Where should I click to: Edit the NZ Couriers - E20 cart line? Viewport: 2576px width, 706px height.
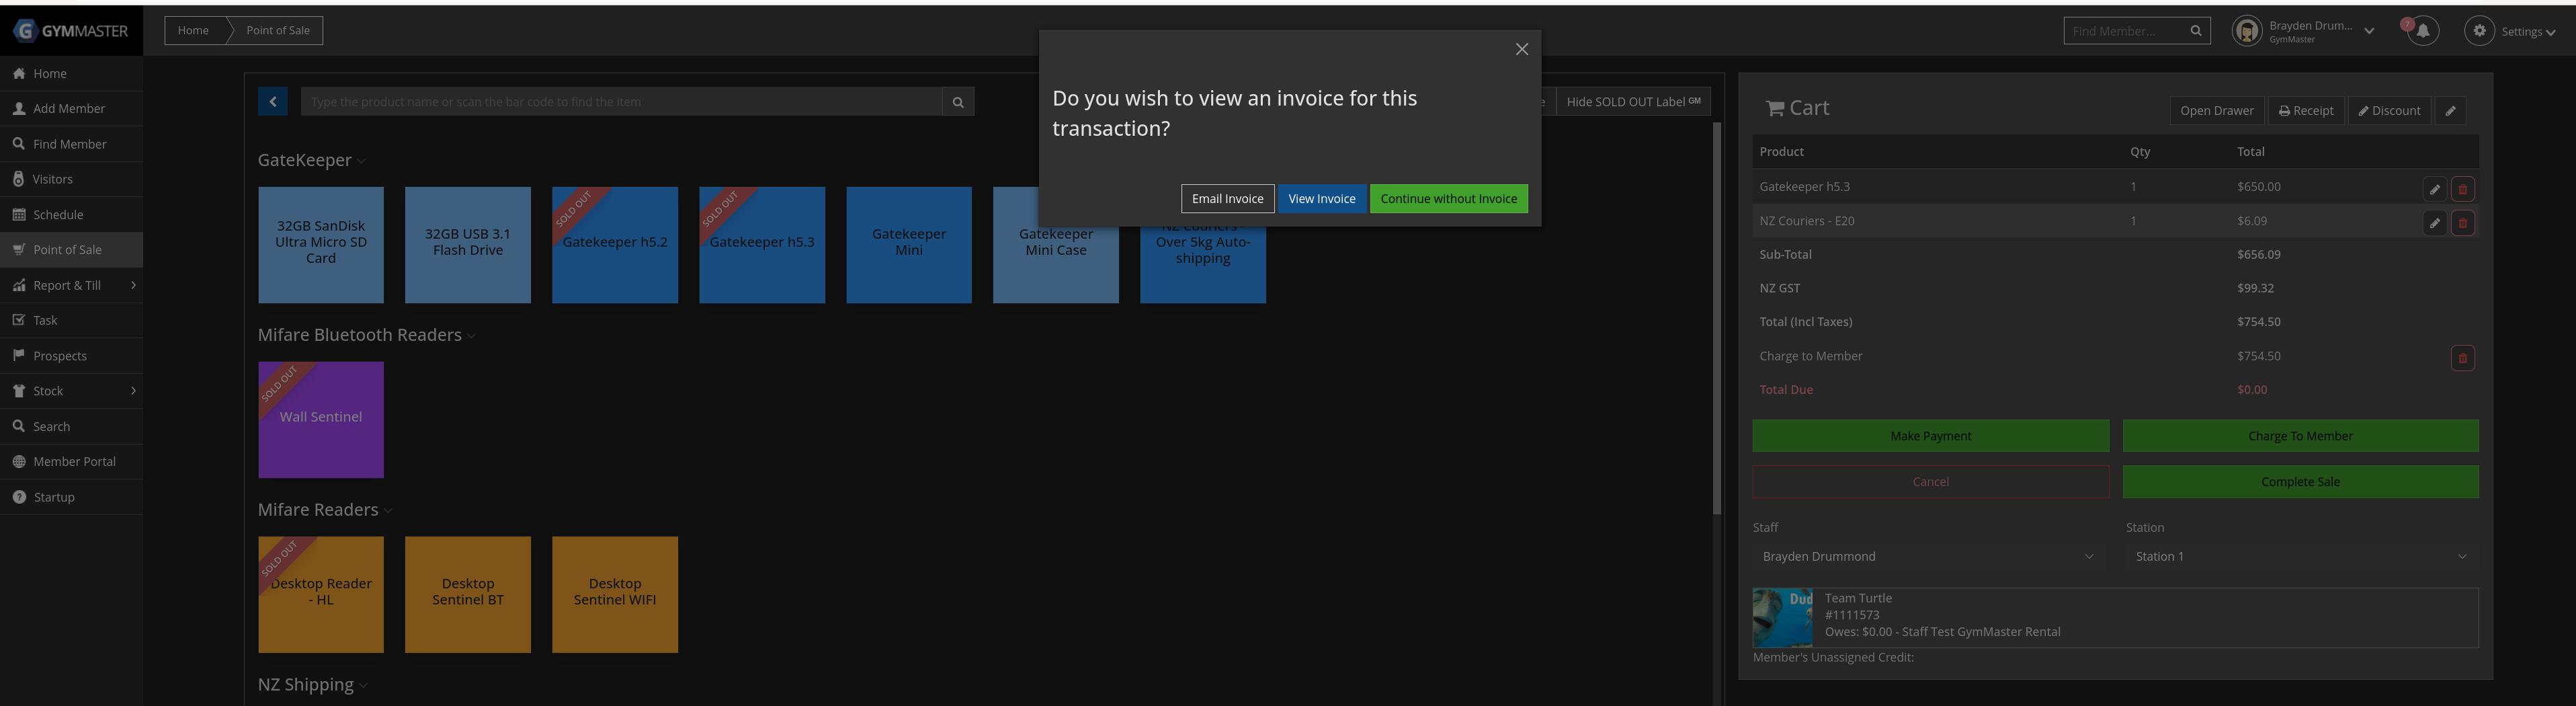click(x=2434, y=223)
